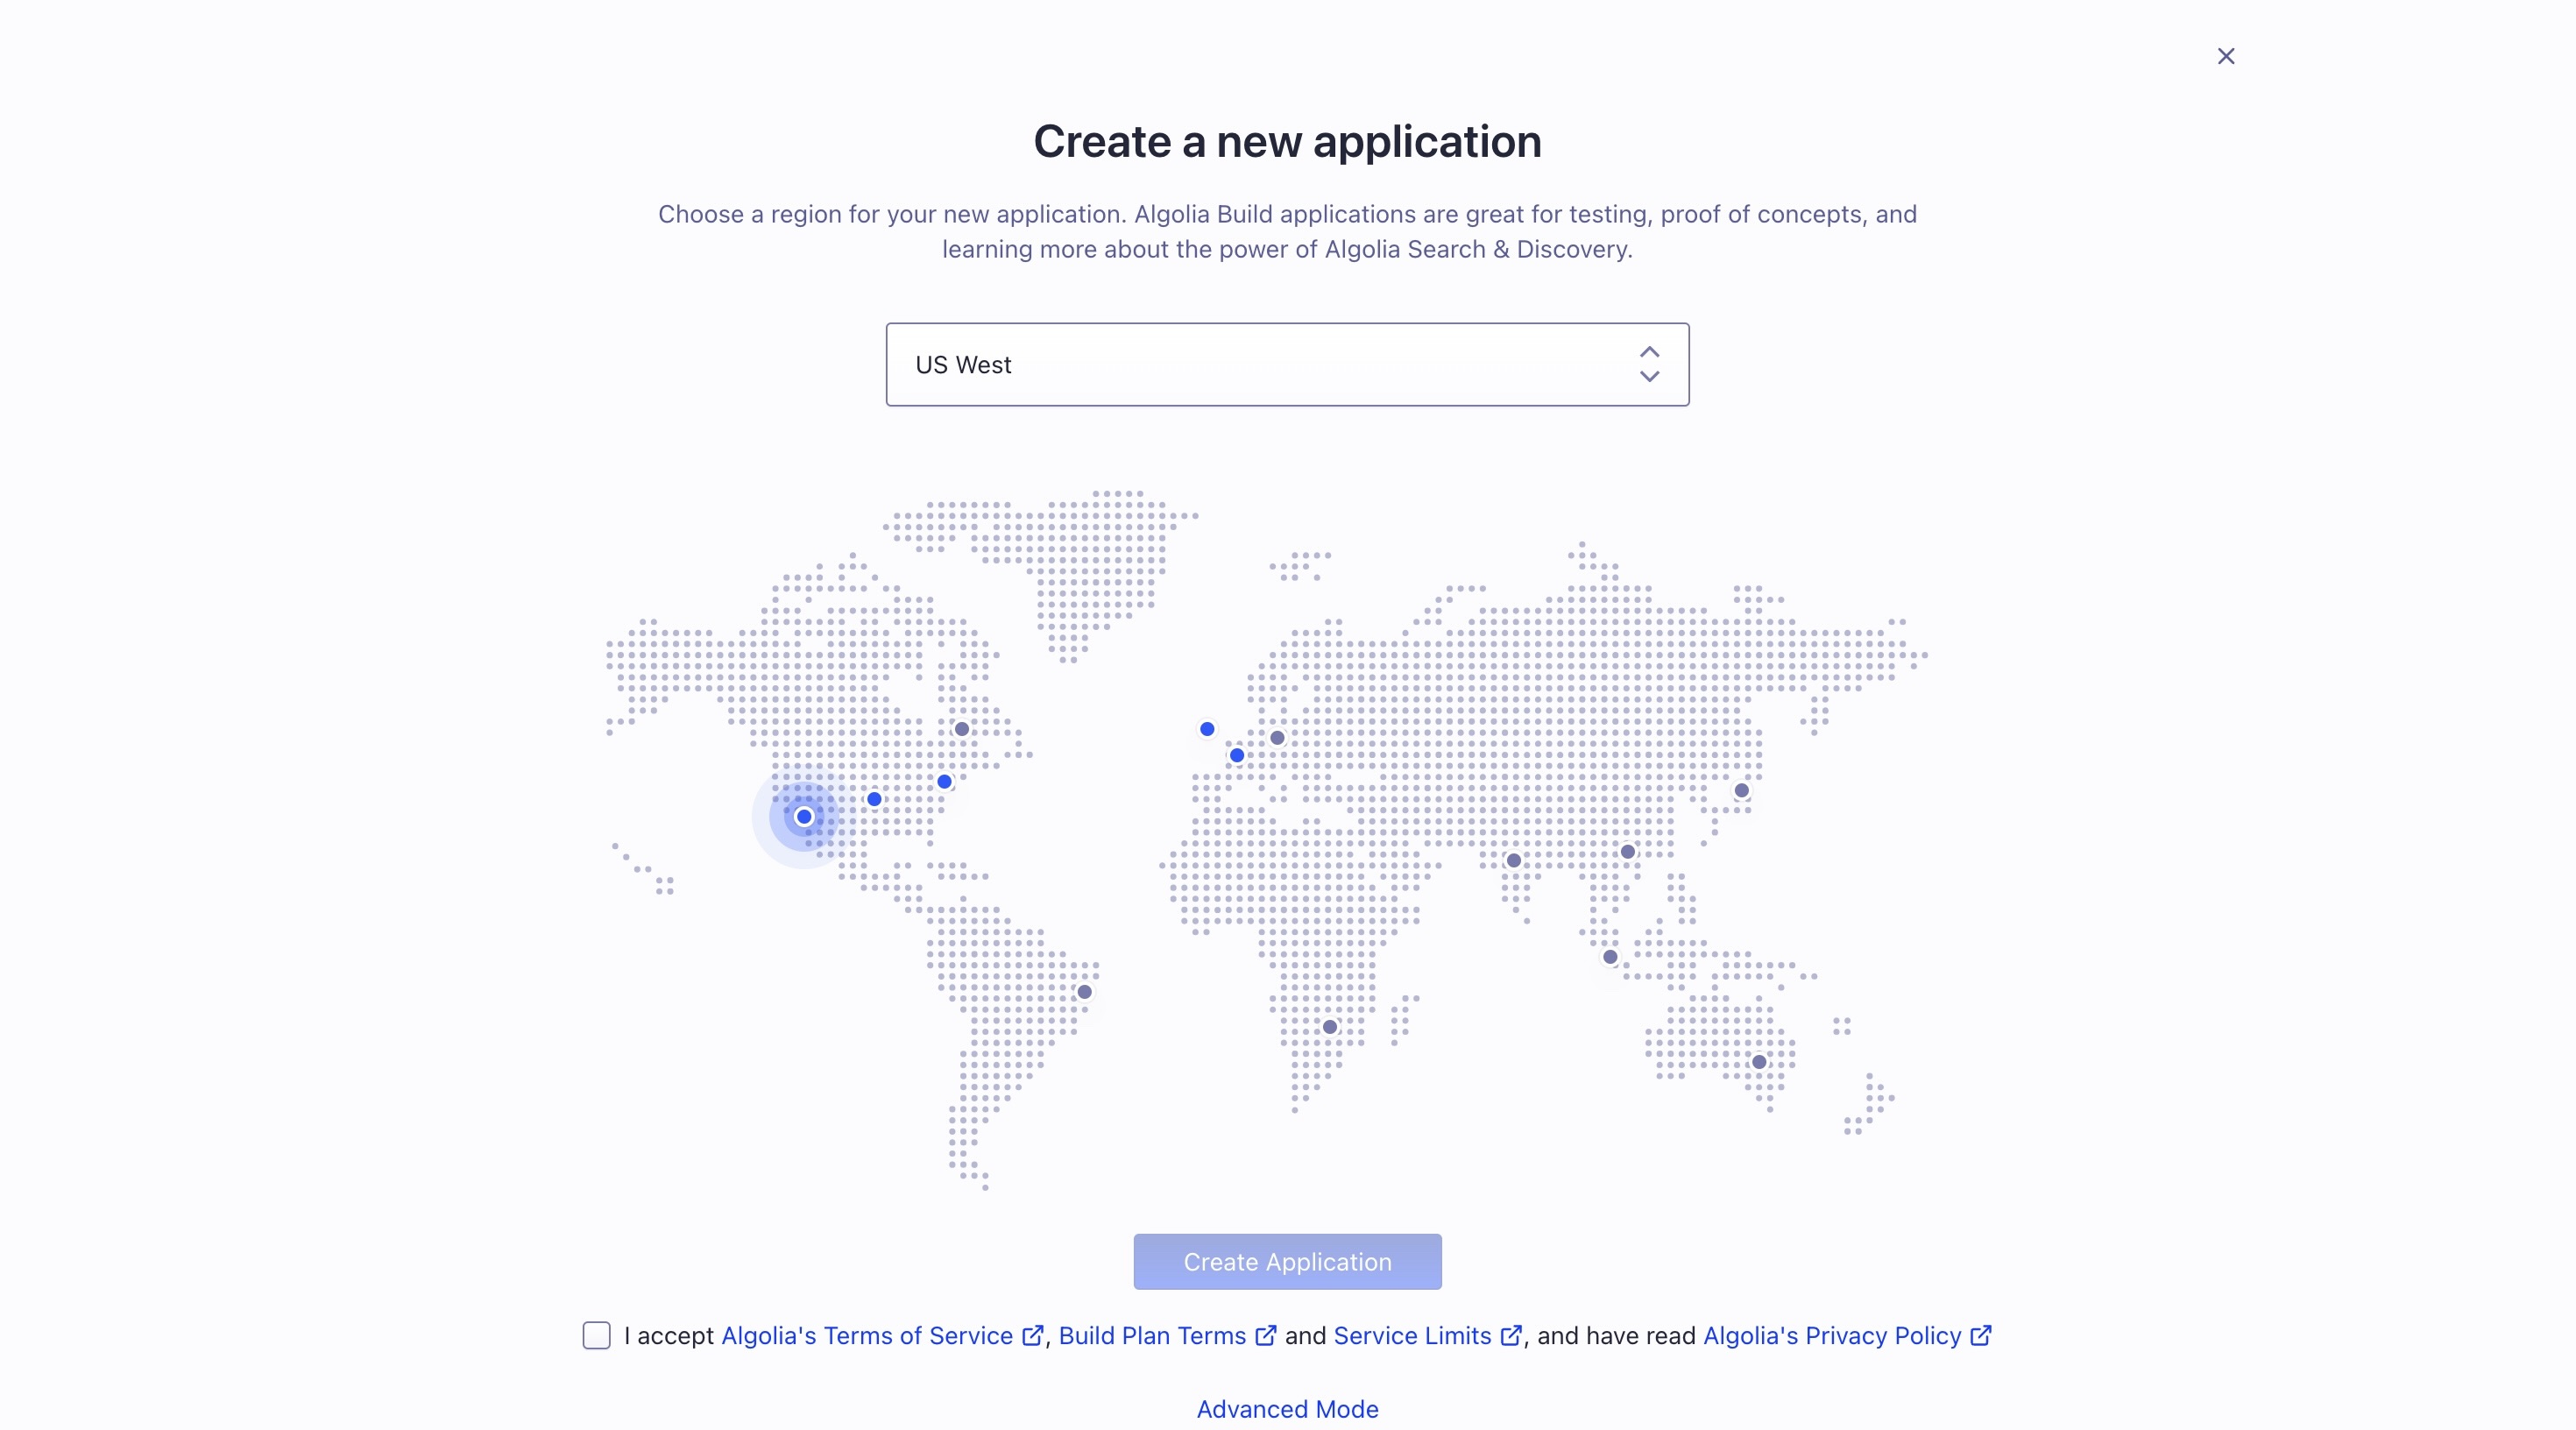Select the highlighted US West map marker
Screen dimensions: 2576x1430
coord(804,816)
